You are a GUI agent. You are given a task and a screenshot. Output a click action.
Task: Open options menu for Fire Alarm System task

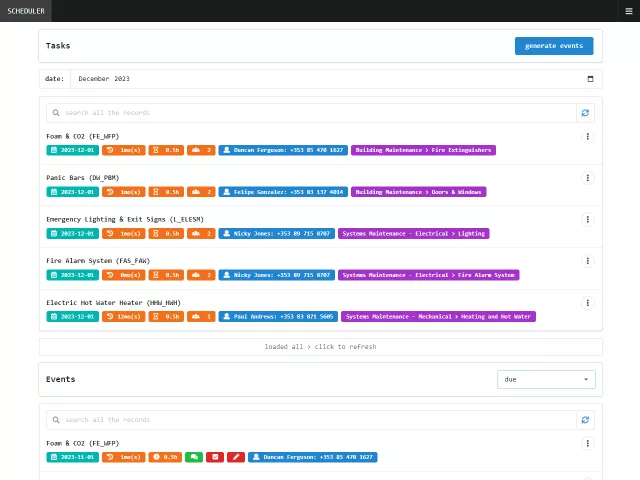pos(588,261)
